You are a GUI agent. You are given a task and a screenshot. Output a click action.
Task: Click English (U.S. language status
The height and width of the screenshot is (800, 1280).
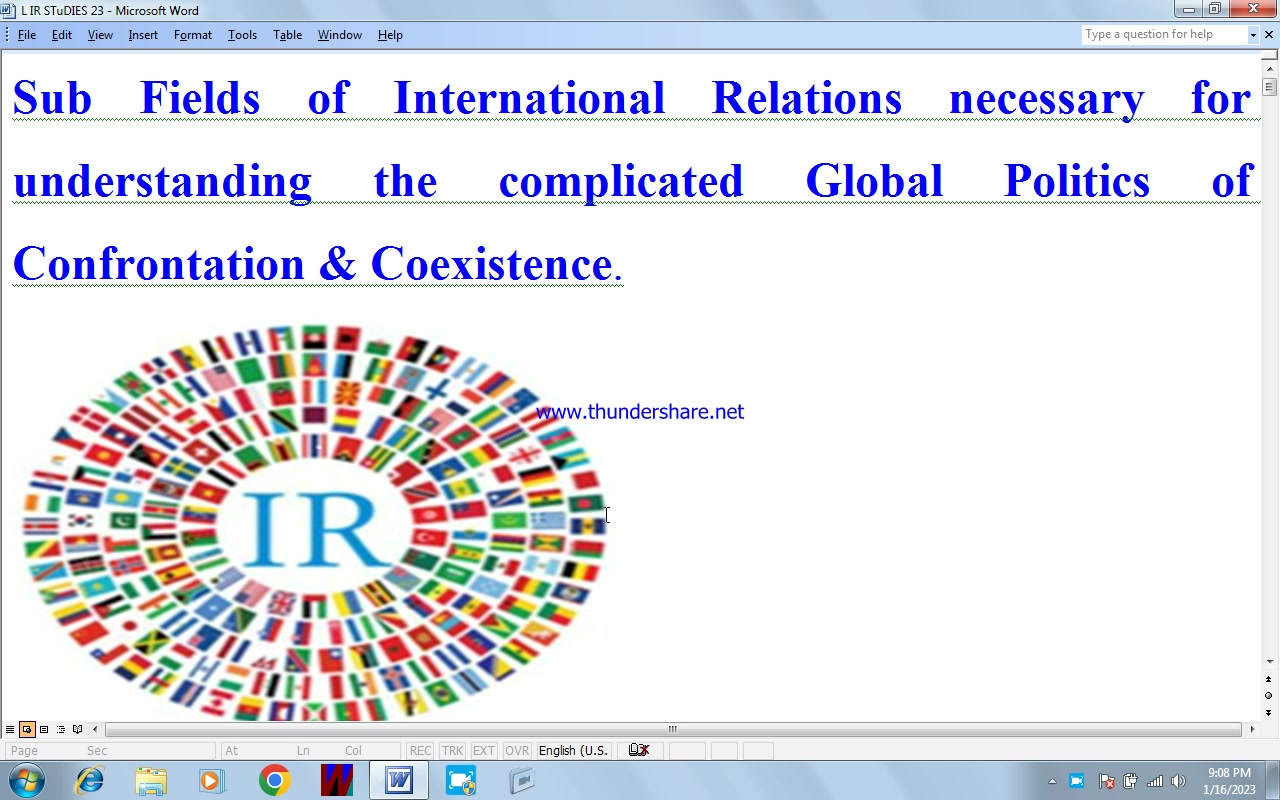click(x=573, y=750)
